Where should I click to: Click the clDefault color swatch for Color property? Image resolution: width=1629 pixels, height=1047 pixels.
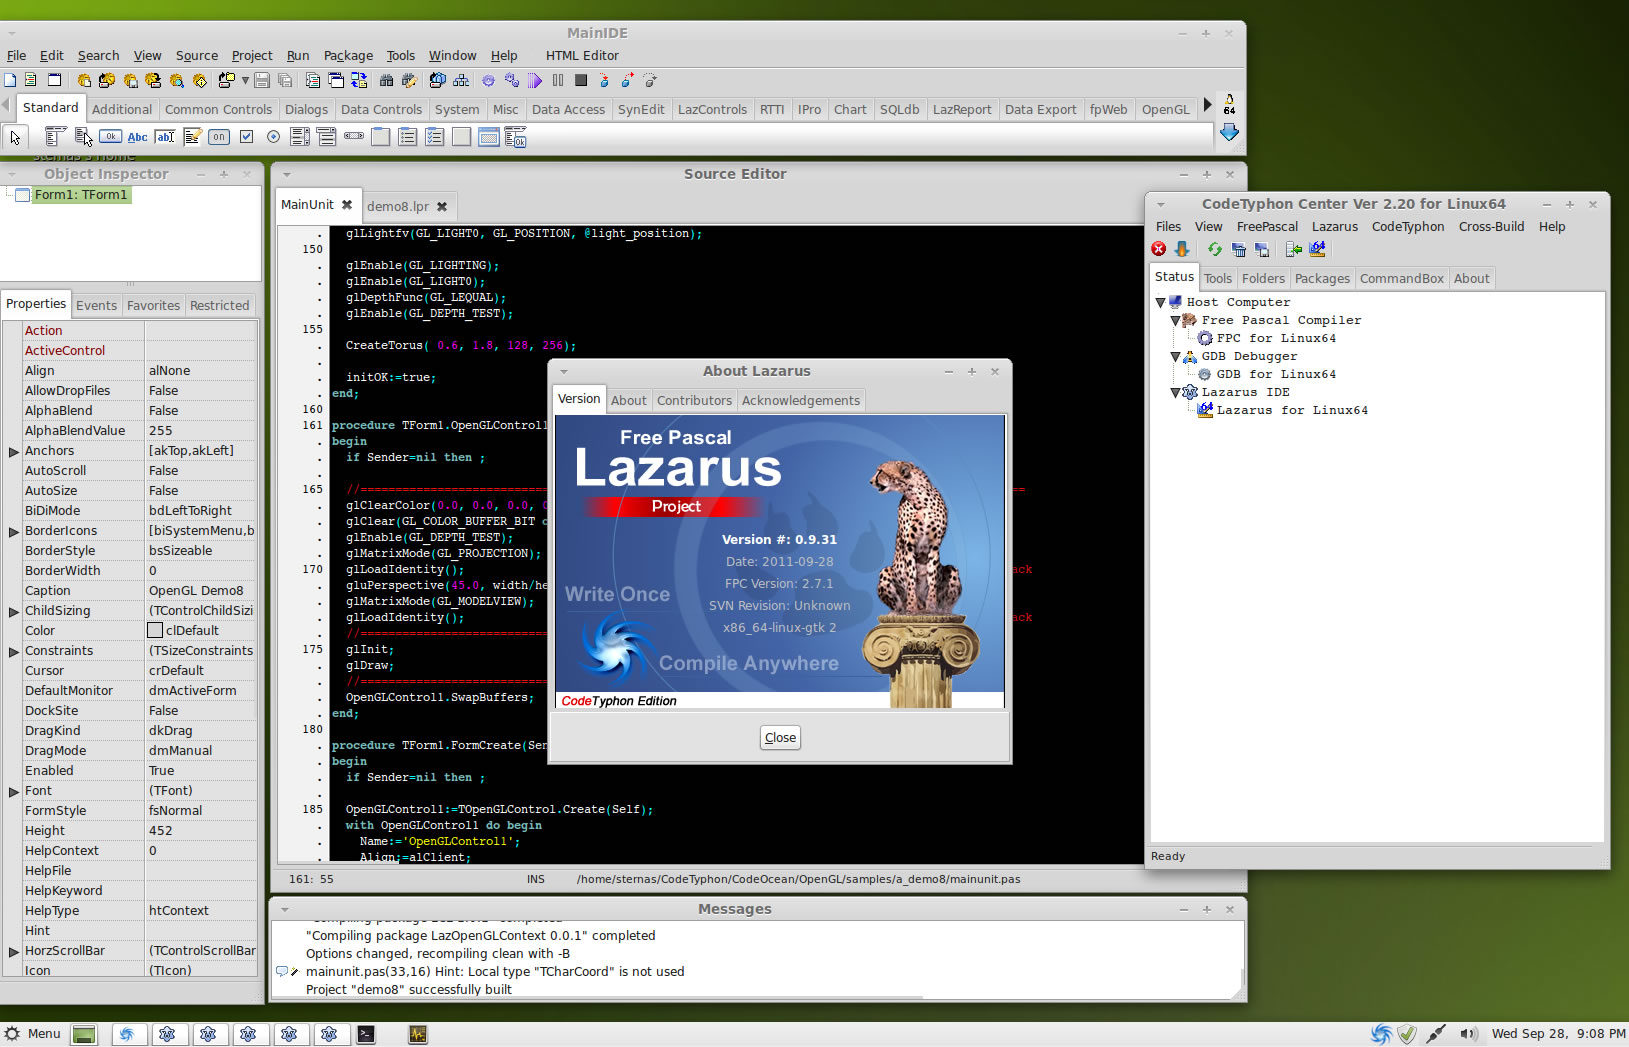click(x=155, y=631)
